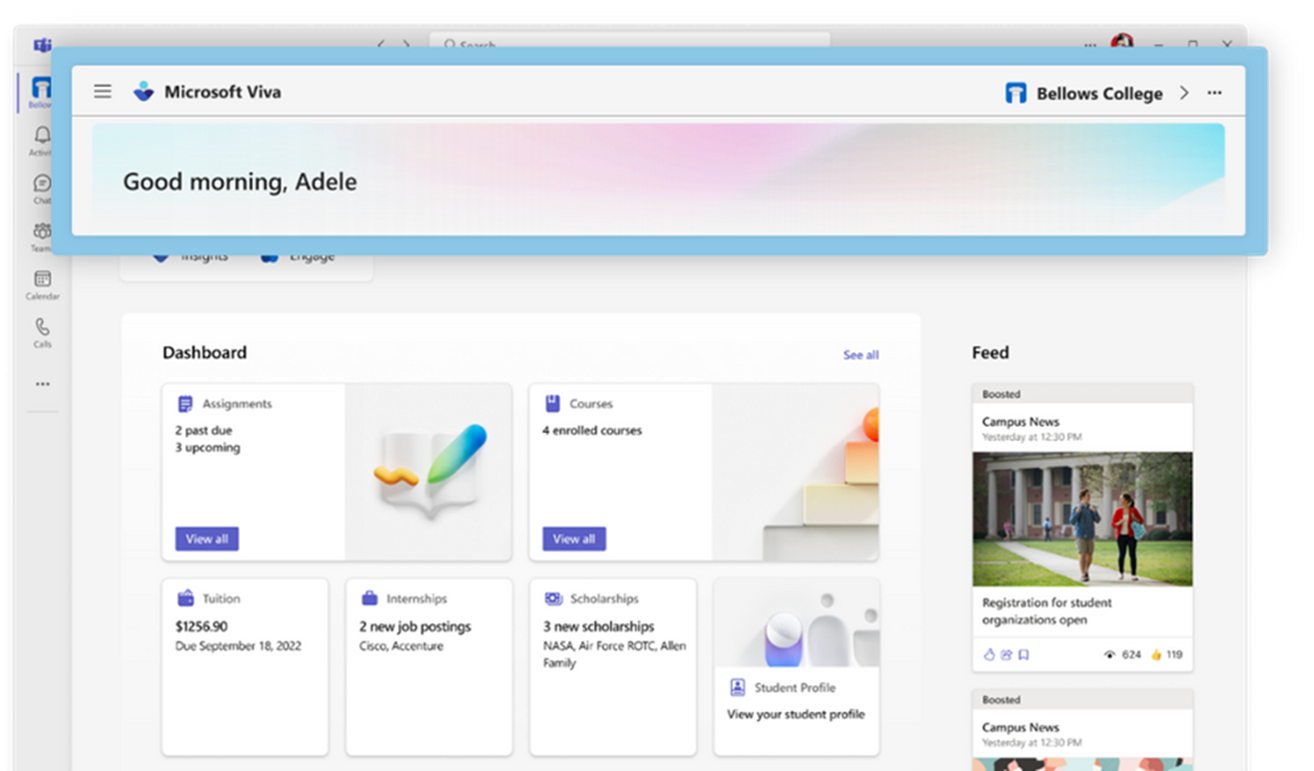The height and width of the screenshot is (771, 1314).
Task: Bookmark the Campus News post
Action: pyautogui.click(x=1023, y=655)
